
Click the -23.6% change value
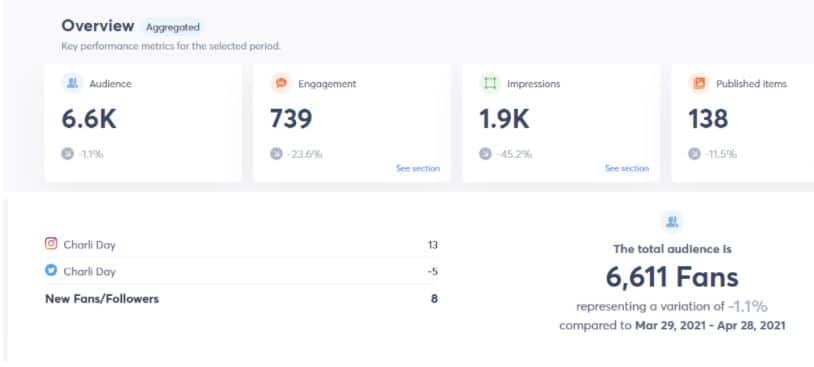tap(305, 154)
